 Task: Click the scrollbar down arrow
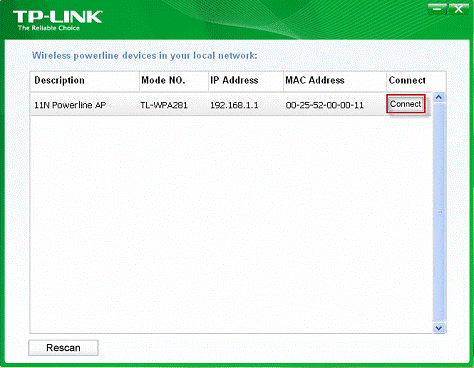coord(439,328)
